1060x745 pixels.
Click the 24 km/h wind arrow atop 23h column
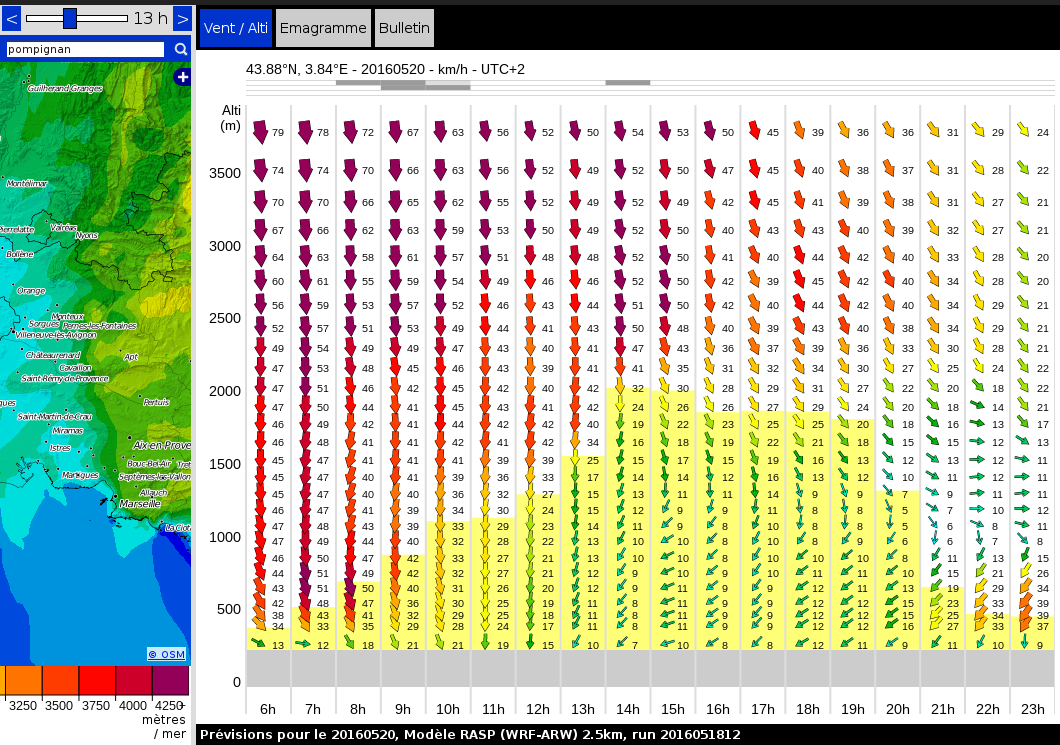(1024, 130)
